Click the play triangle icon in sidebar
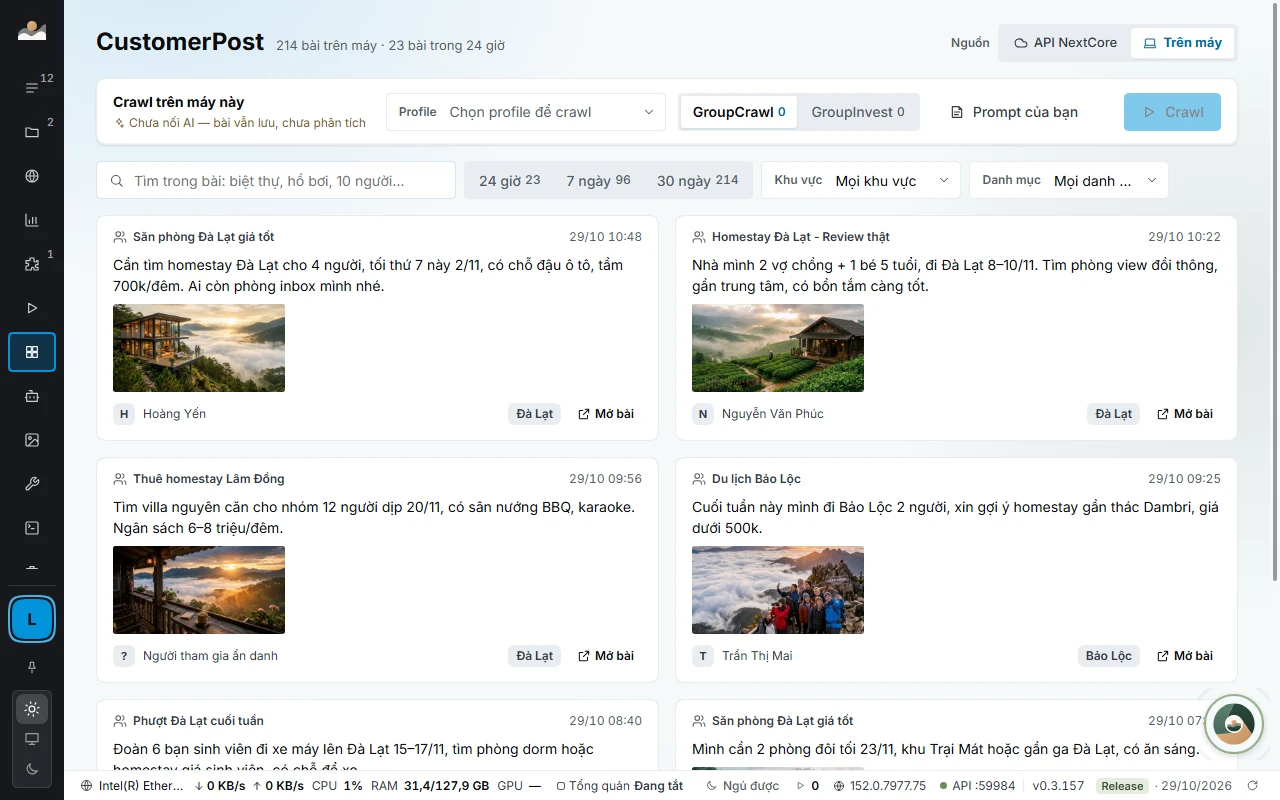 (32, 308)
